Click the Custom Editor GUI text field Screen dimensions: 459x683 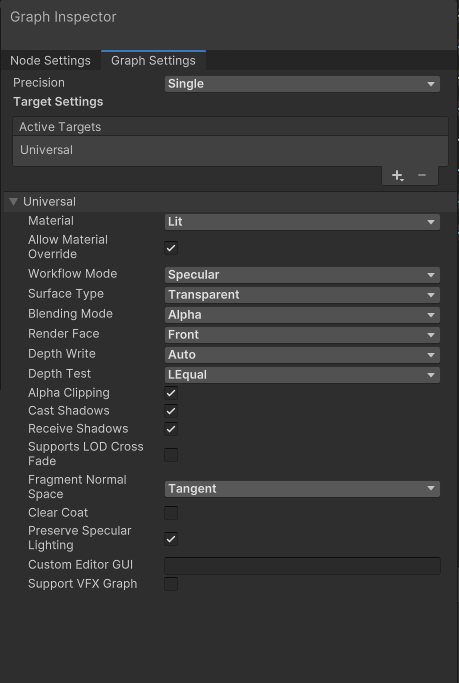(x=302, y=565)
